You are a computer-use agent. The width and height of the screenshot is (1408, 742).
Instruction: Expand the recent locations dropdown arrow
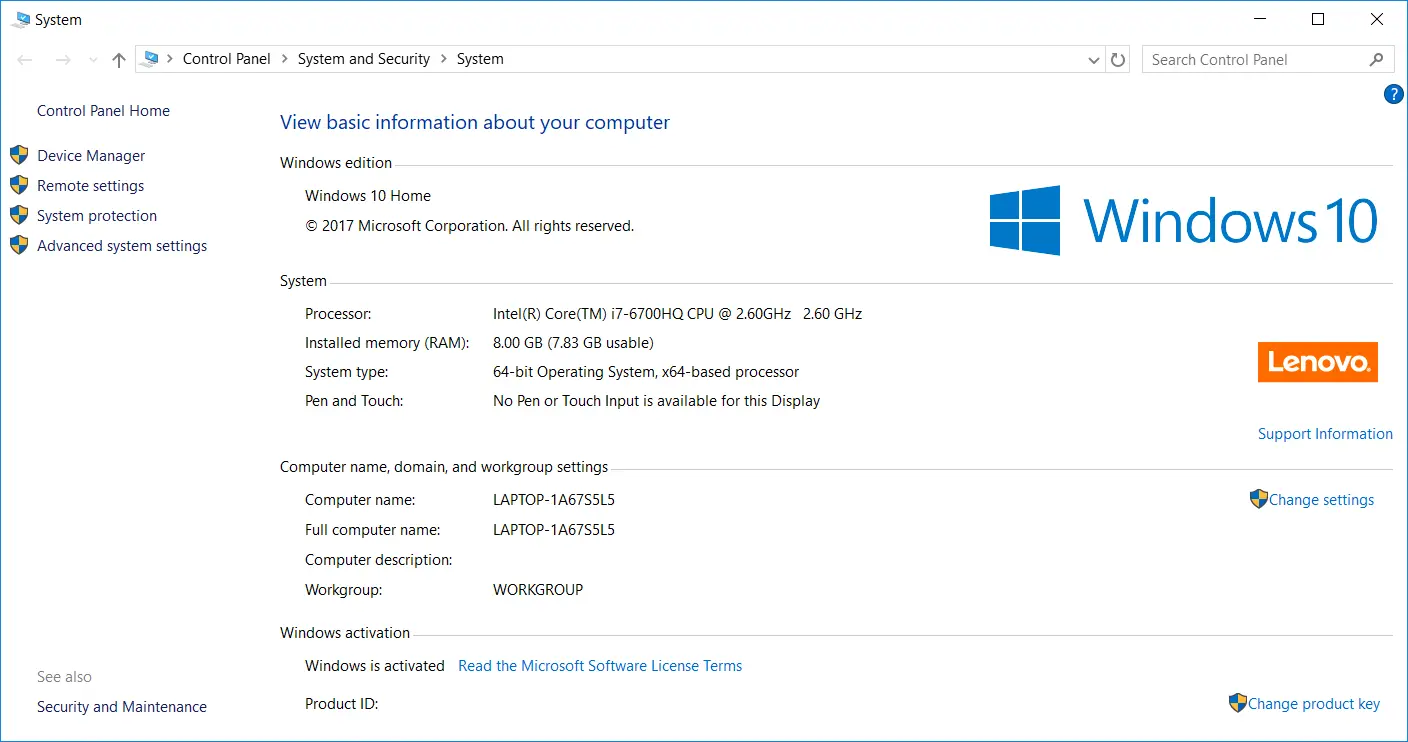93,60
